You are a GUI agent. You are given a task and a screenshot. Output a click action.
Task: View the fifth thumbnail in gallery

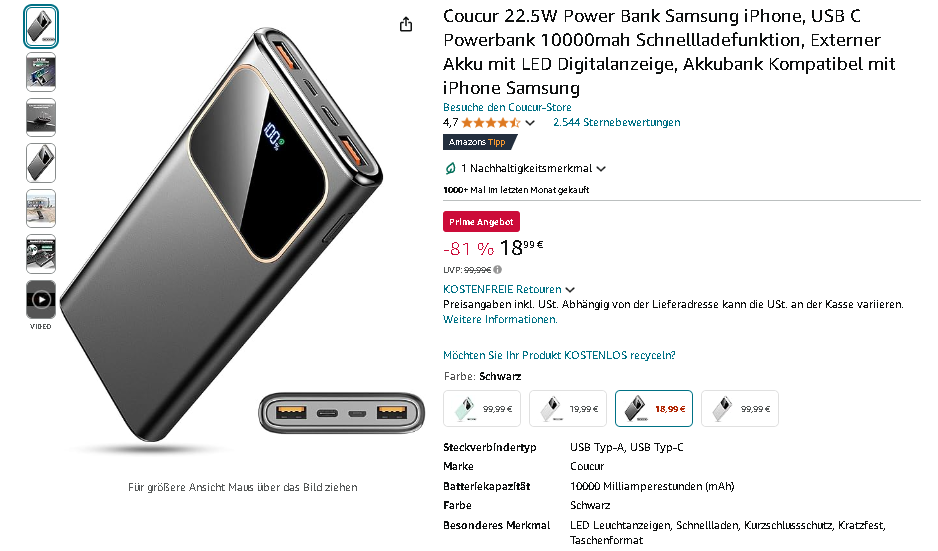click(x=41, y=208)
